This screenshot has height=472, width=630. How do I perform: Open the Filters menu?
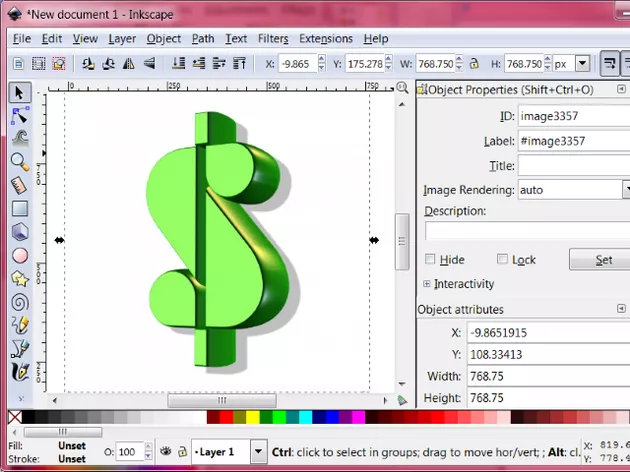click(272, 39)
